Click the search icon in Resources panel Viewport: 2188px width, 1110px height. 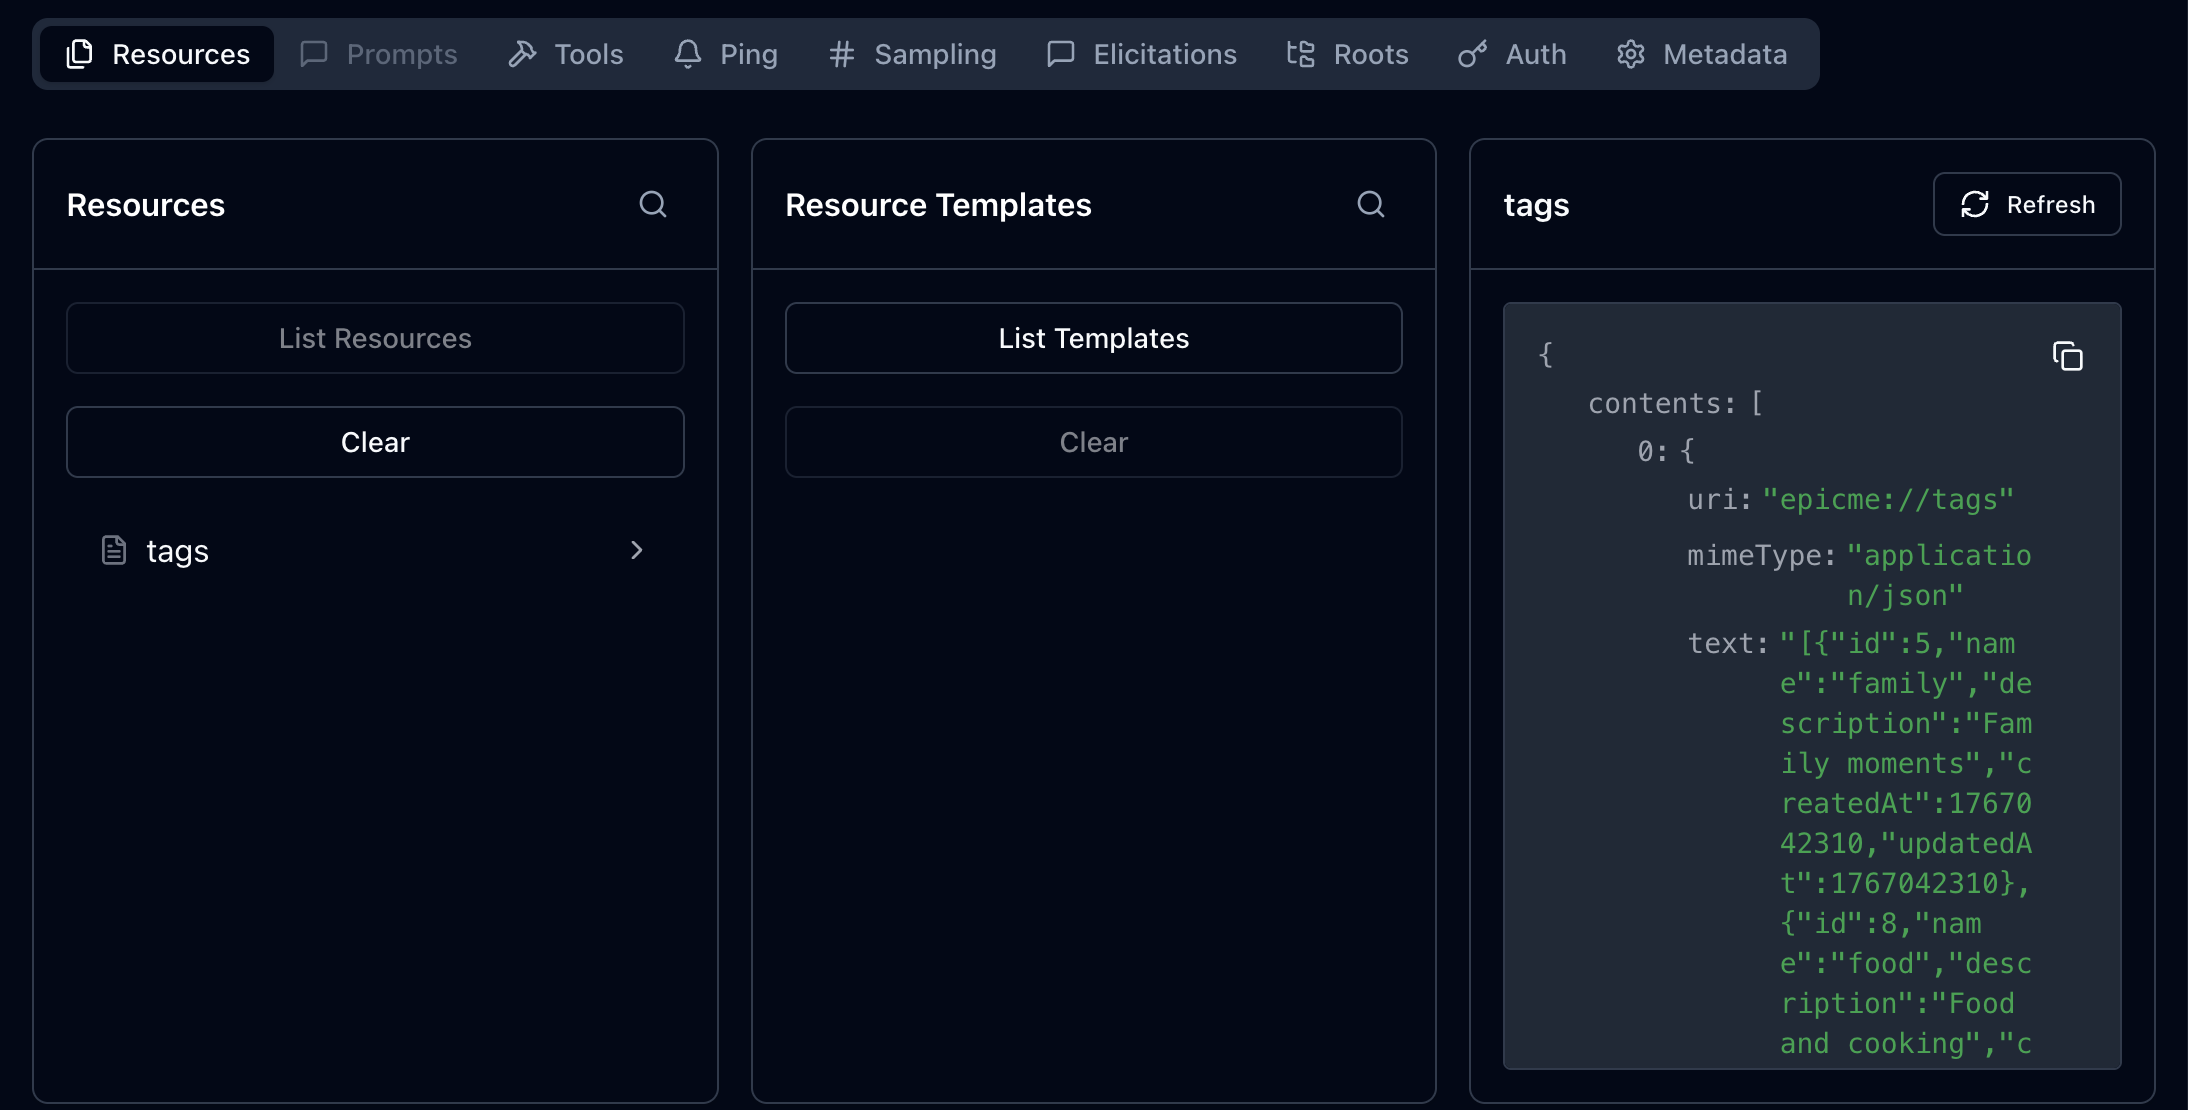pos(653,204)
